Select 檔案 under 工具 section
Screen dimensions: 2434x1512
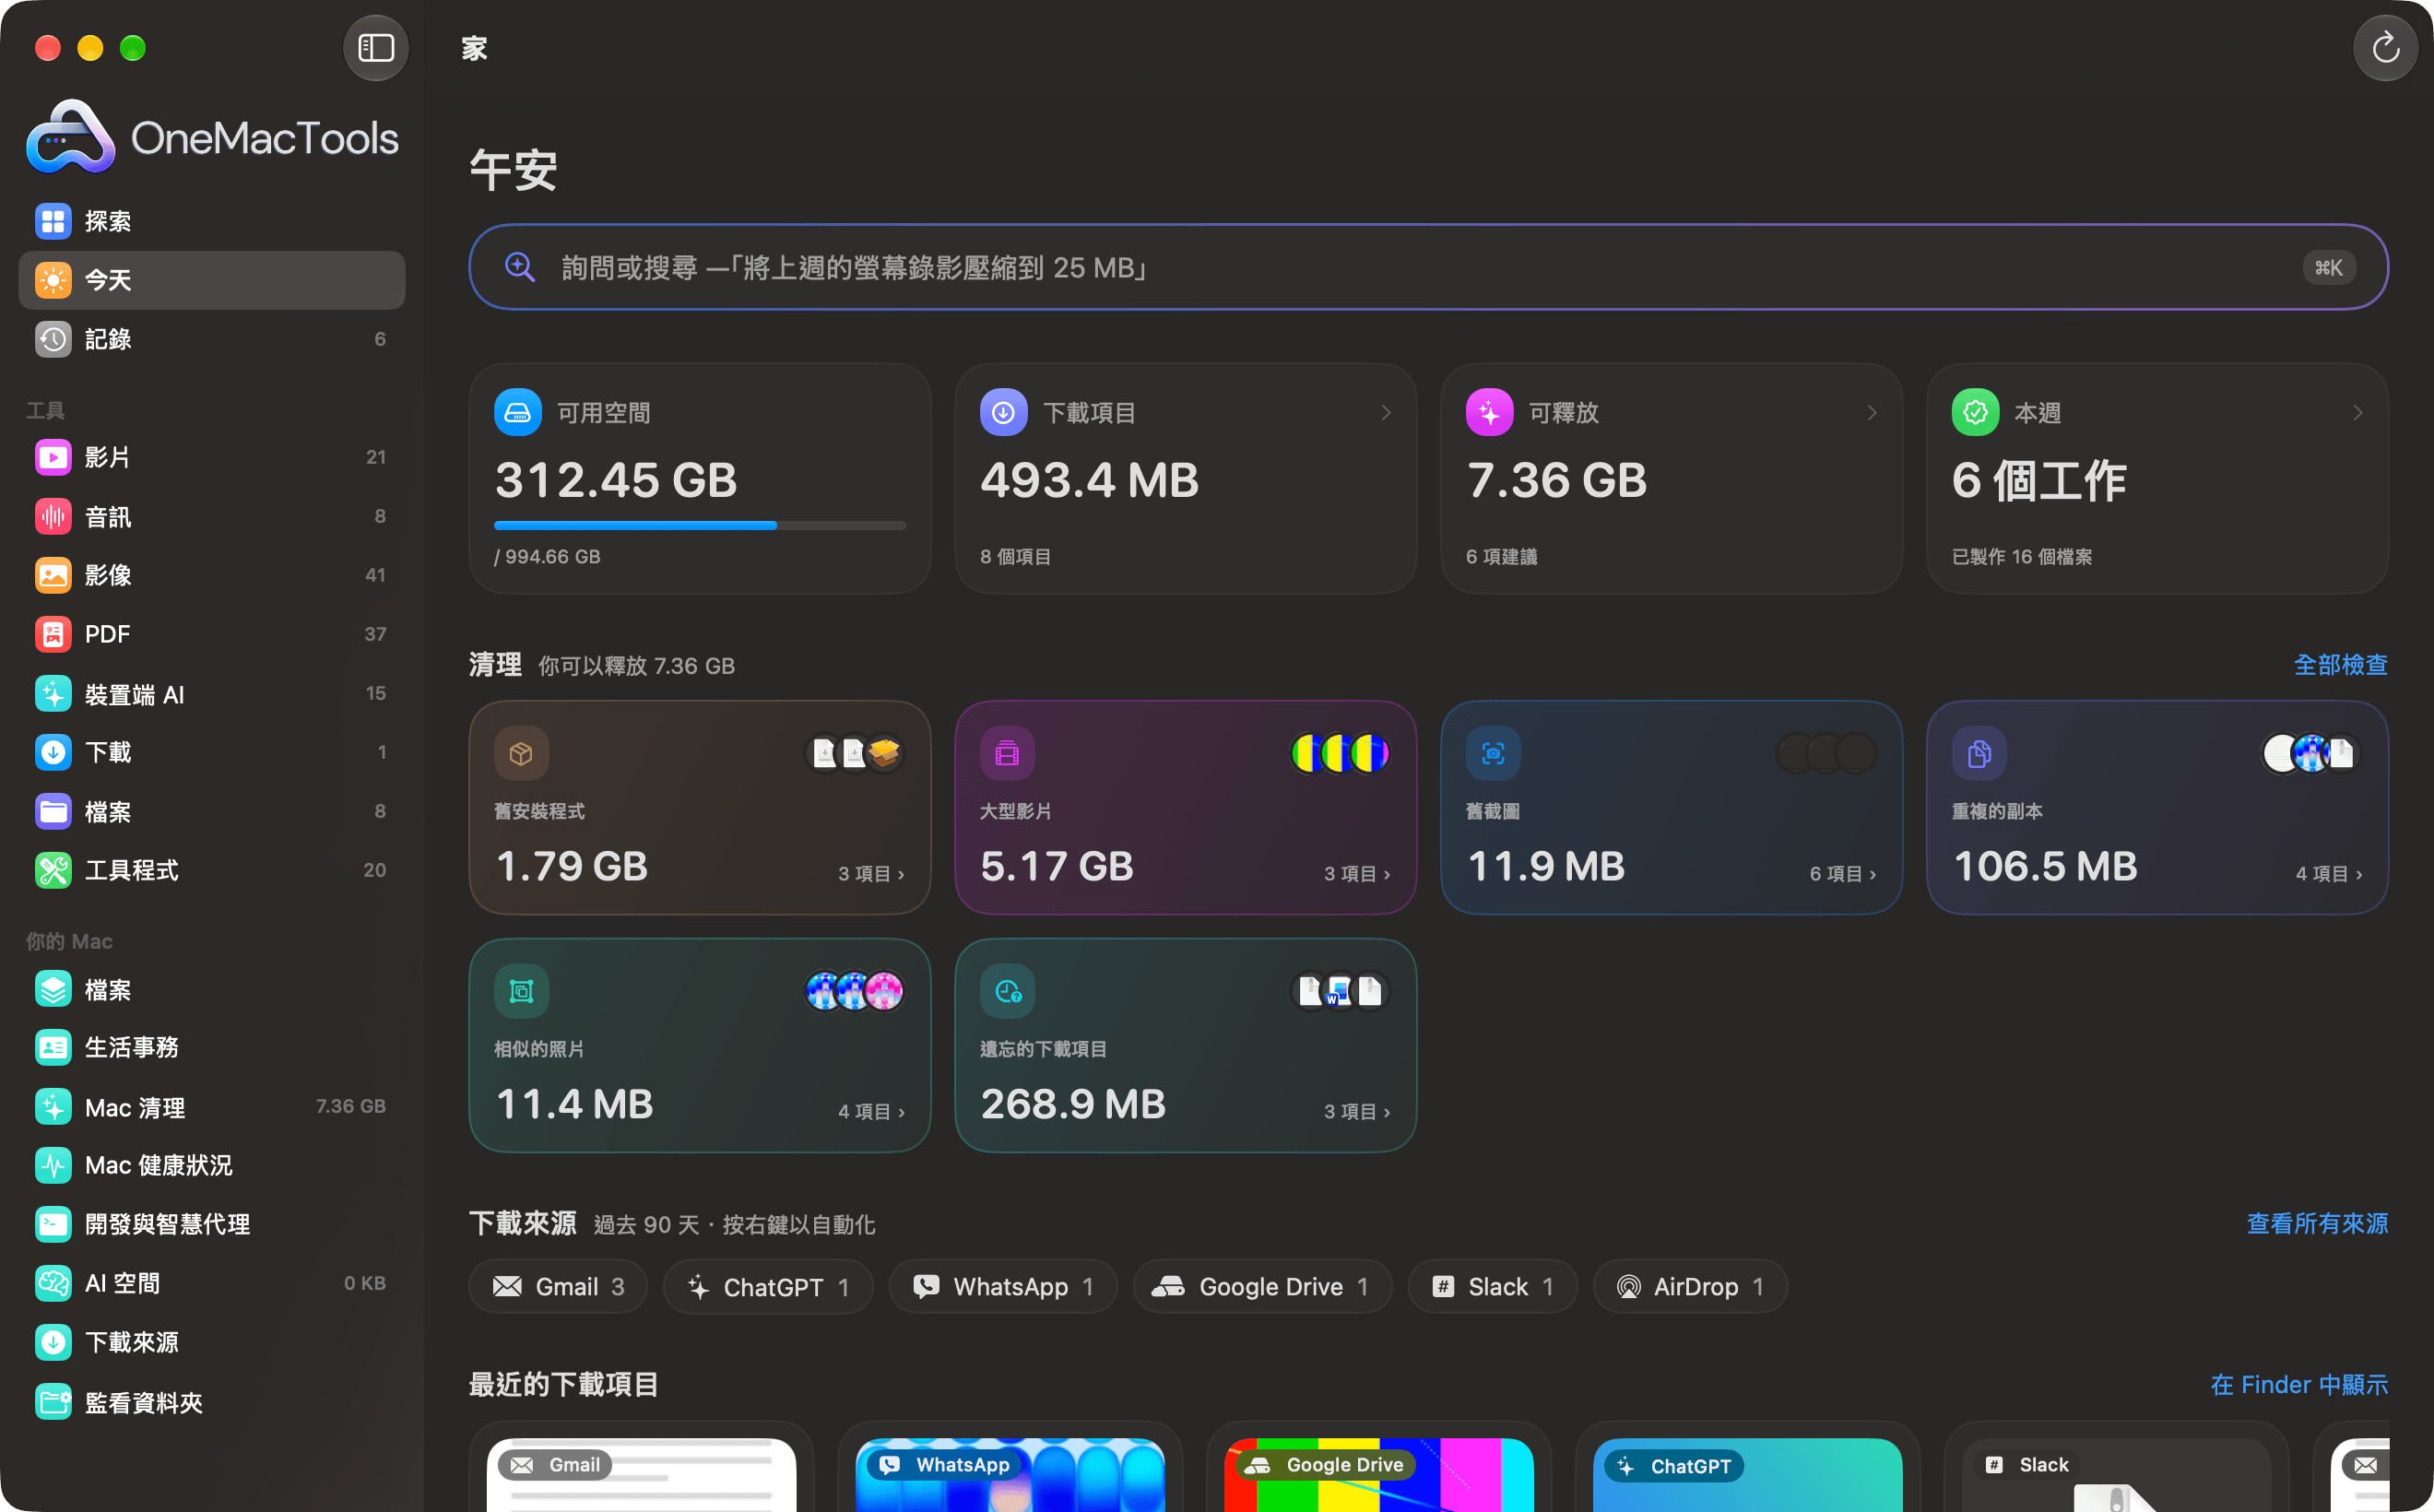tap(212, 811)
